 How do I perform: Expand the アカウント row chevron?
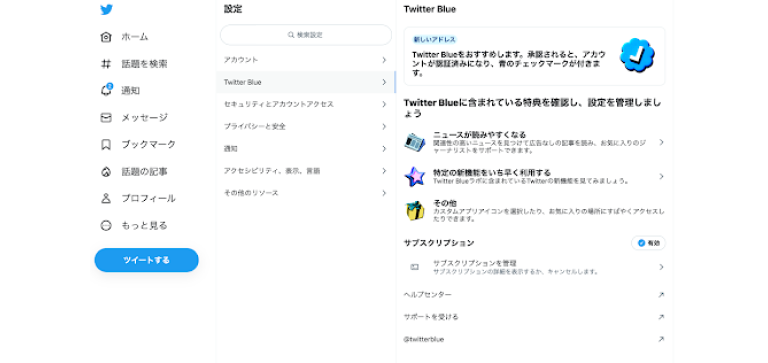(x=384, y=60)
